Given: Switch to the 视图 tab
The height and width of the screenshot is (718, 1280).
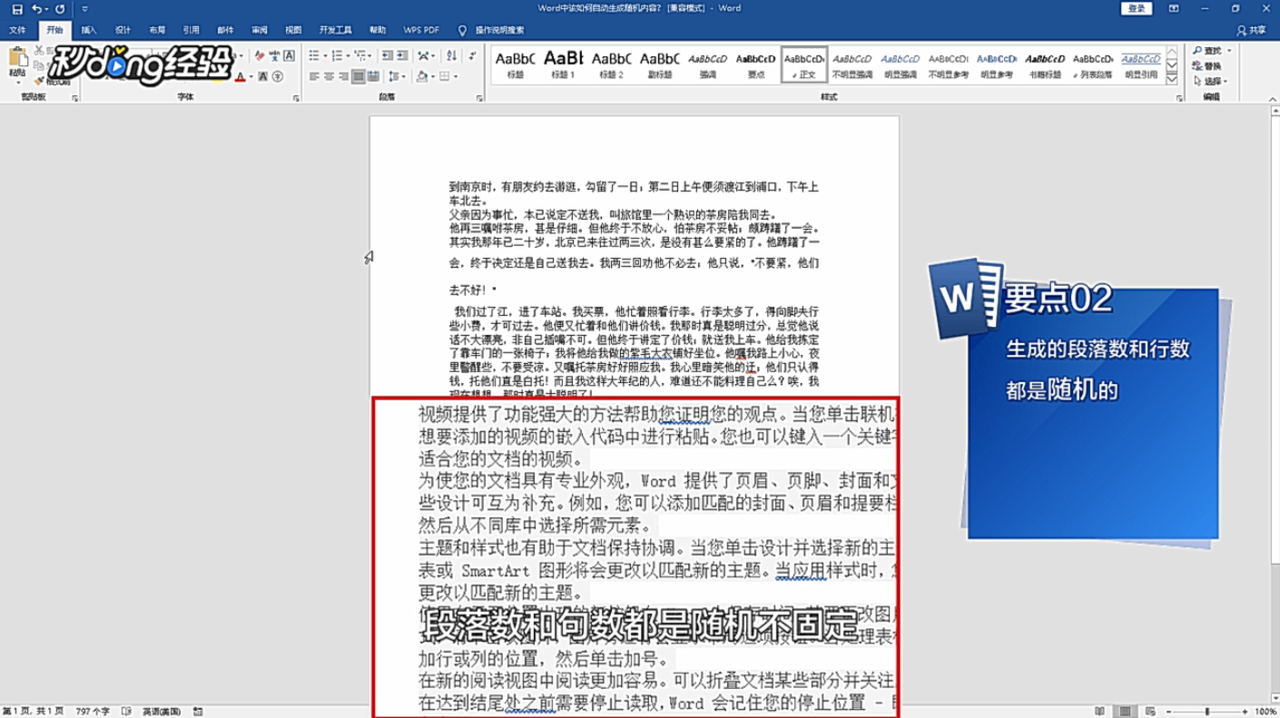Looking at the screenshot, I should pos(293,30).
